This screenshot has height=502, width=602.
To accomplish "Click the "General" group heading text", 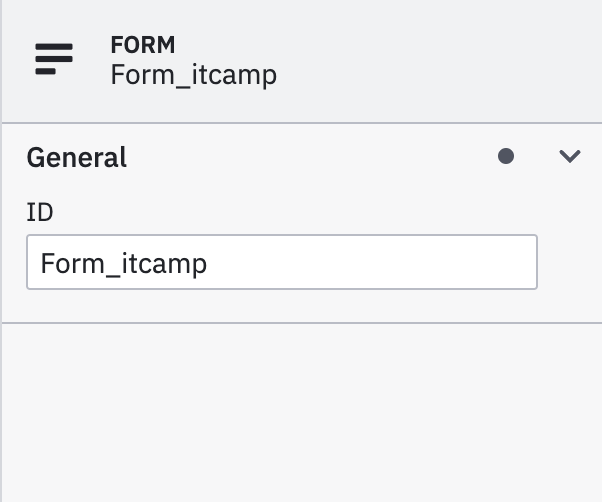I will coord(77,157).
